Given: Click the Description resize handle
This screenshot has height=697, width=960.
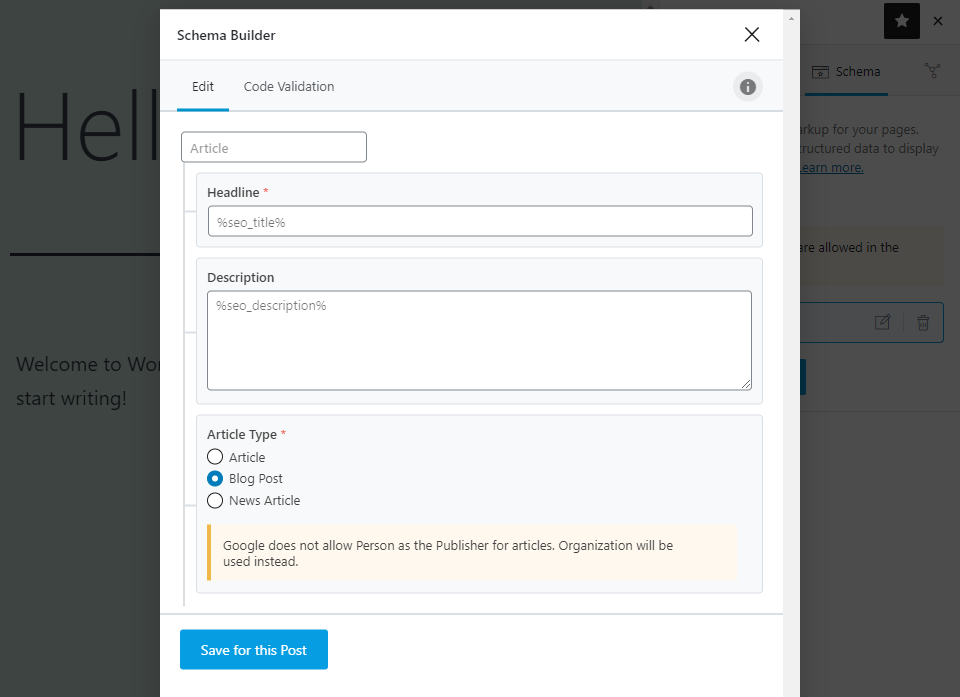Looking at the screenshot, I should (746, 384).
